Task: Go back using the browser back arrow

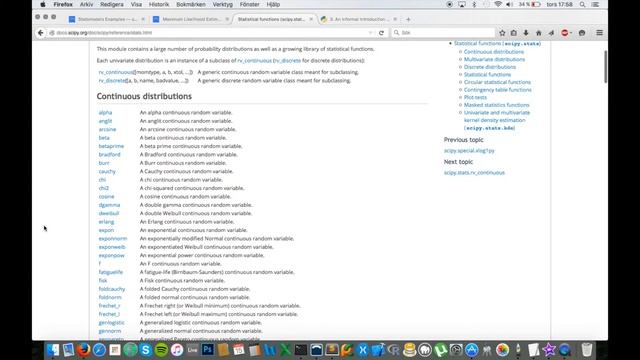Action: coord(40,33)
